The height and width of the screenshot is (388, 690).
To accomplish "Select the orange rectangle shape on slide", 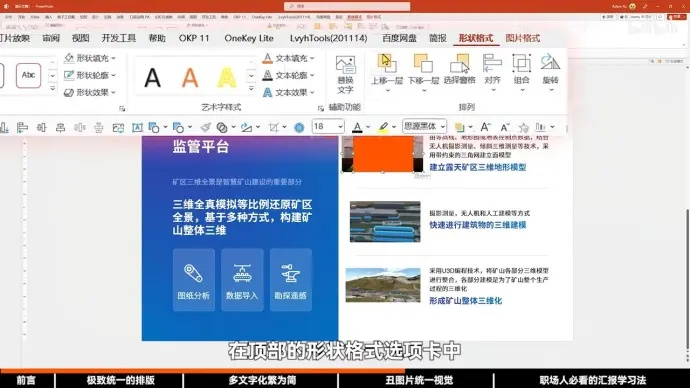I will 383,154.
